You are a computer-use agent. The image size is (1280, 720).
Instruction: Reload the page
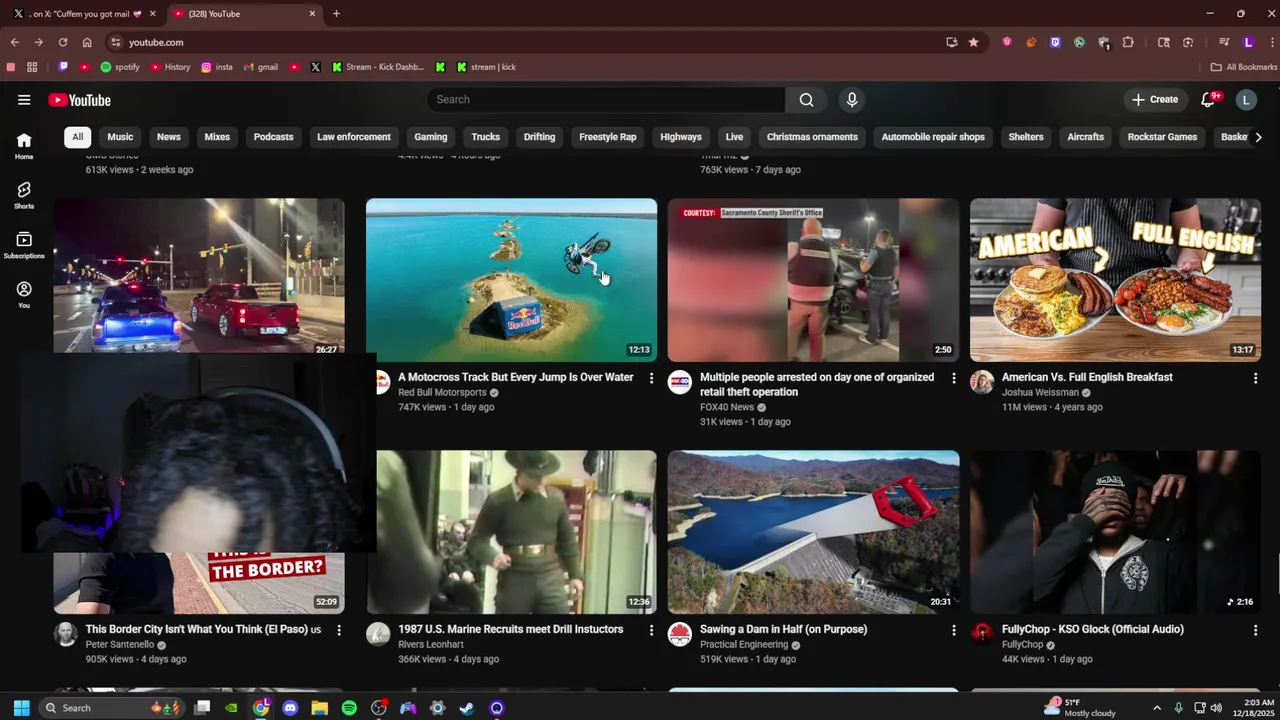click(x=63, y=42)
